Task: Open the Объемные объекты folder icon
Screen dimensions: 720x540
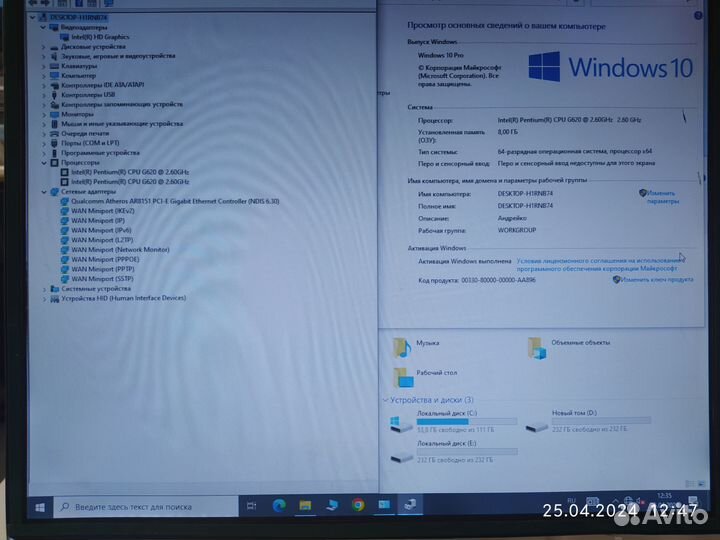Action: point(537,348)
